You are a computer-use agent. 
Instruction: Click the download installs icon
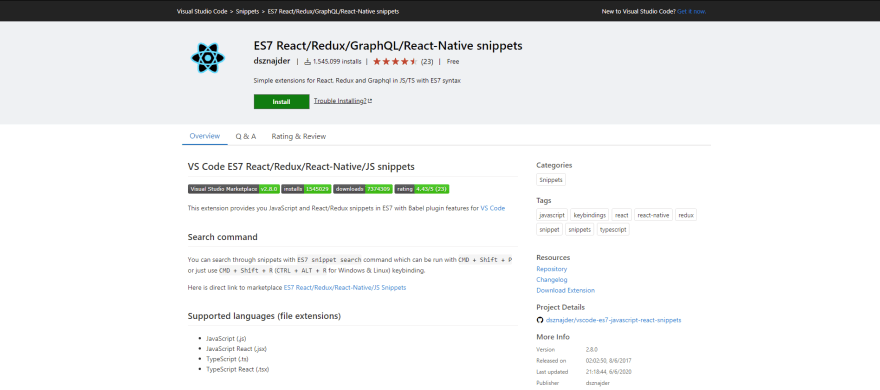[x=308, y=62]
